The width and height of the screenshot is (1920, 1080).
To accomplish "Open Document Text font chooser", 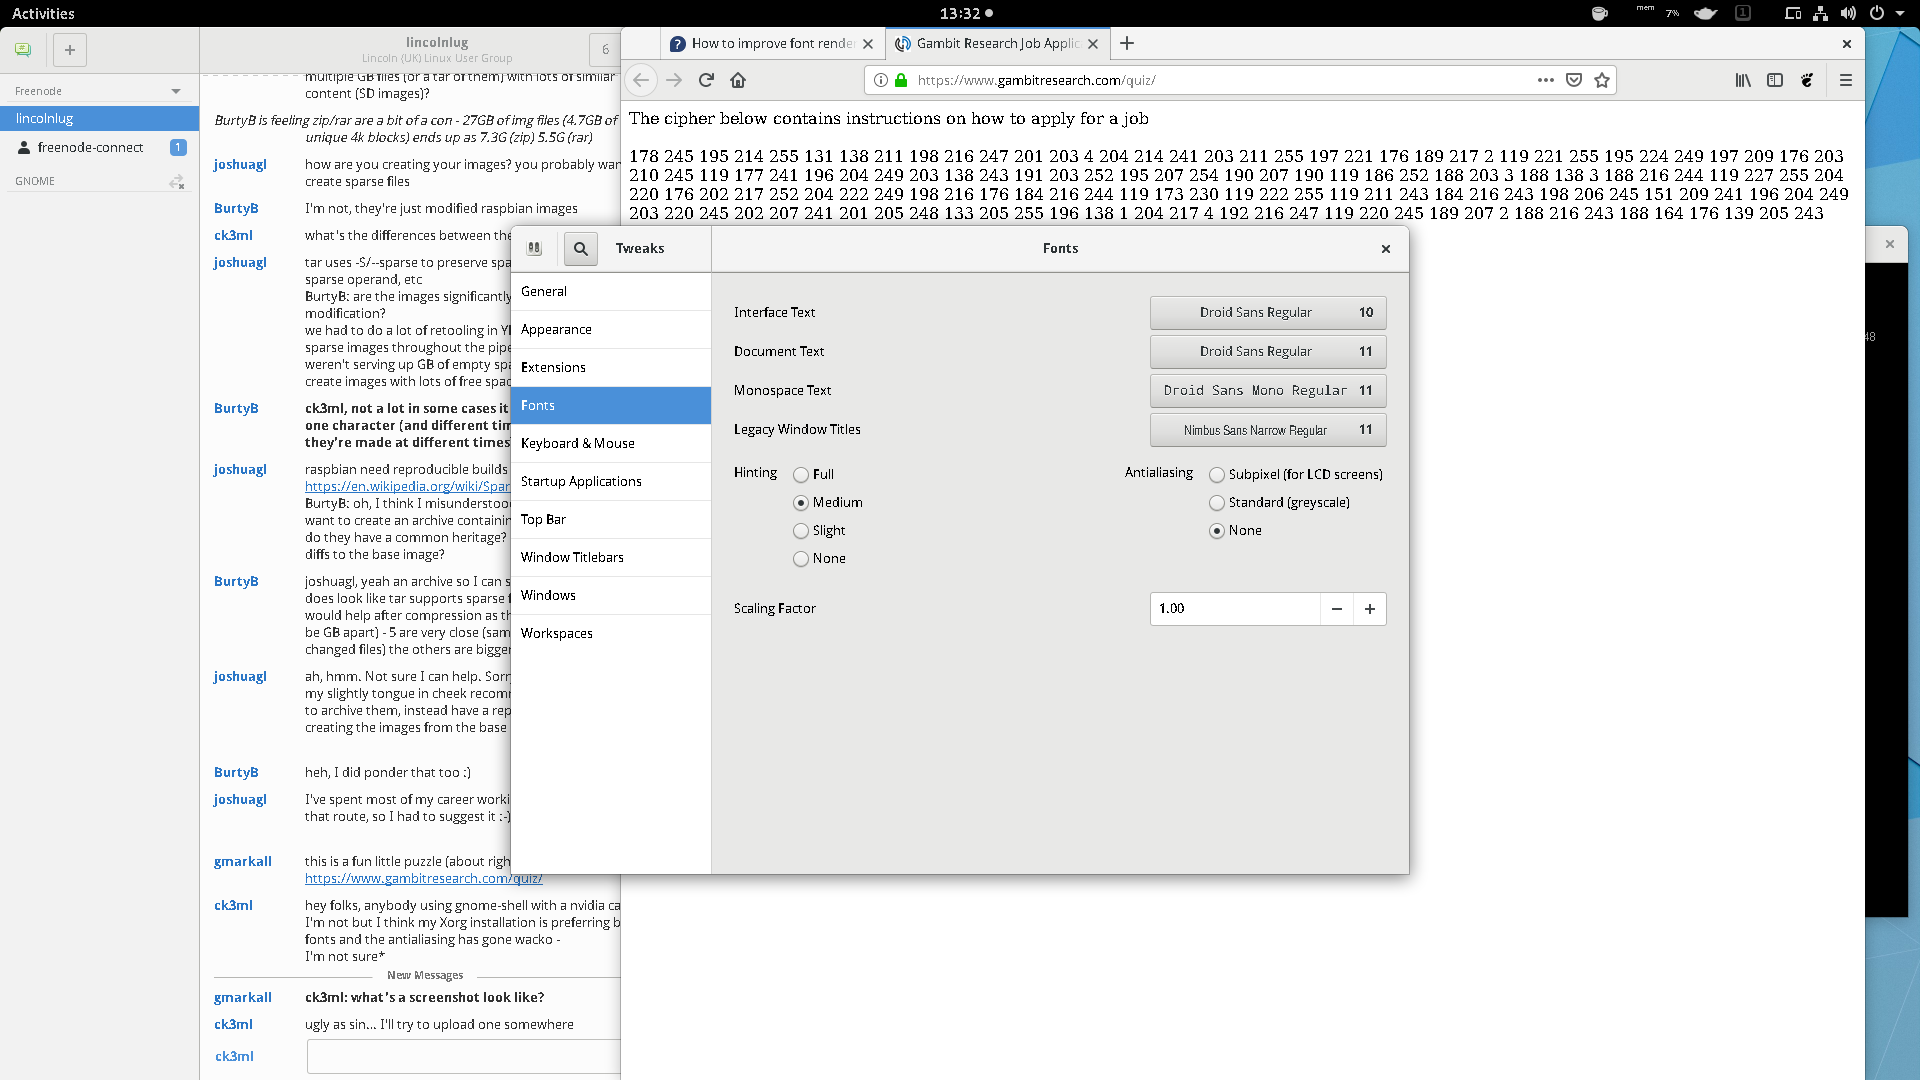I will click(x=1268, y=351).
